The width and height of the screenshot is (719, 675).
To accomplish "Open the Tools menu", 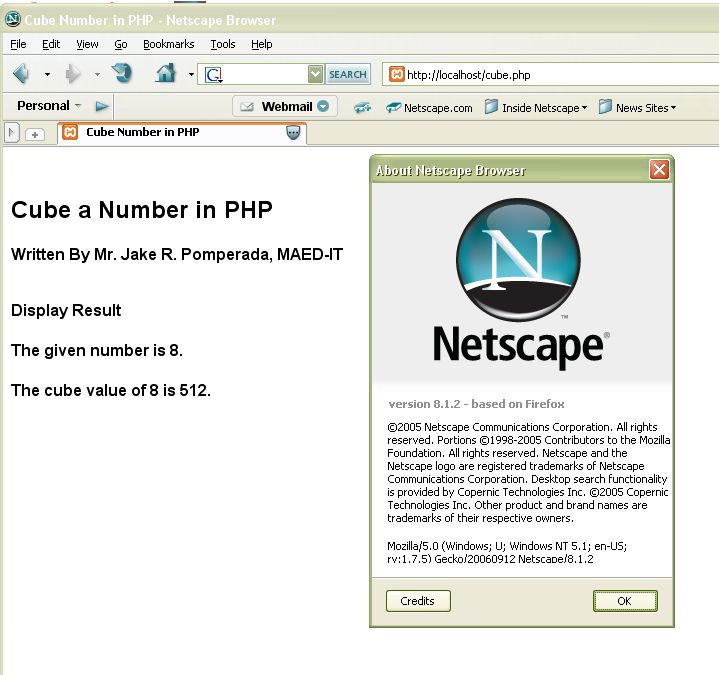I will coord(223,44).
